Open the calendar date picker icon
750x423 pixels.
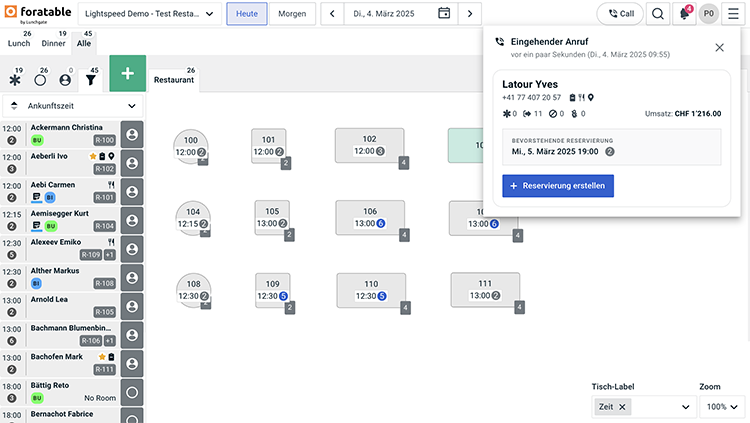point(444,14)
